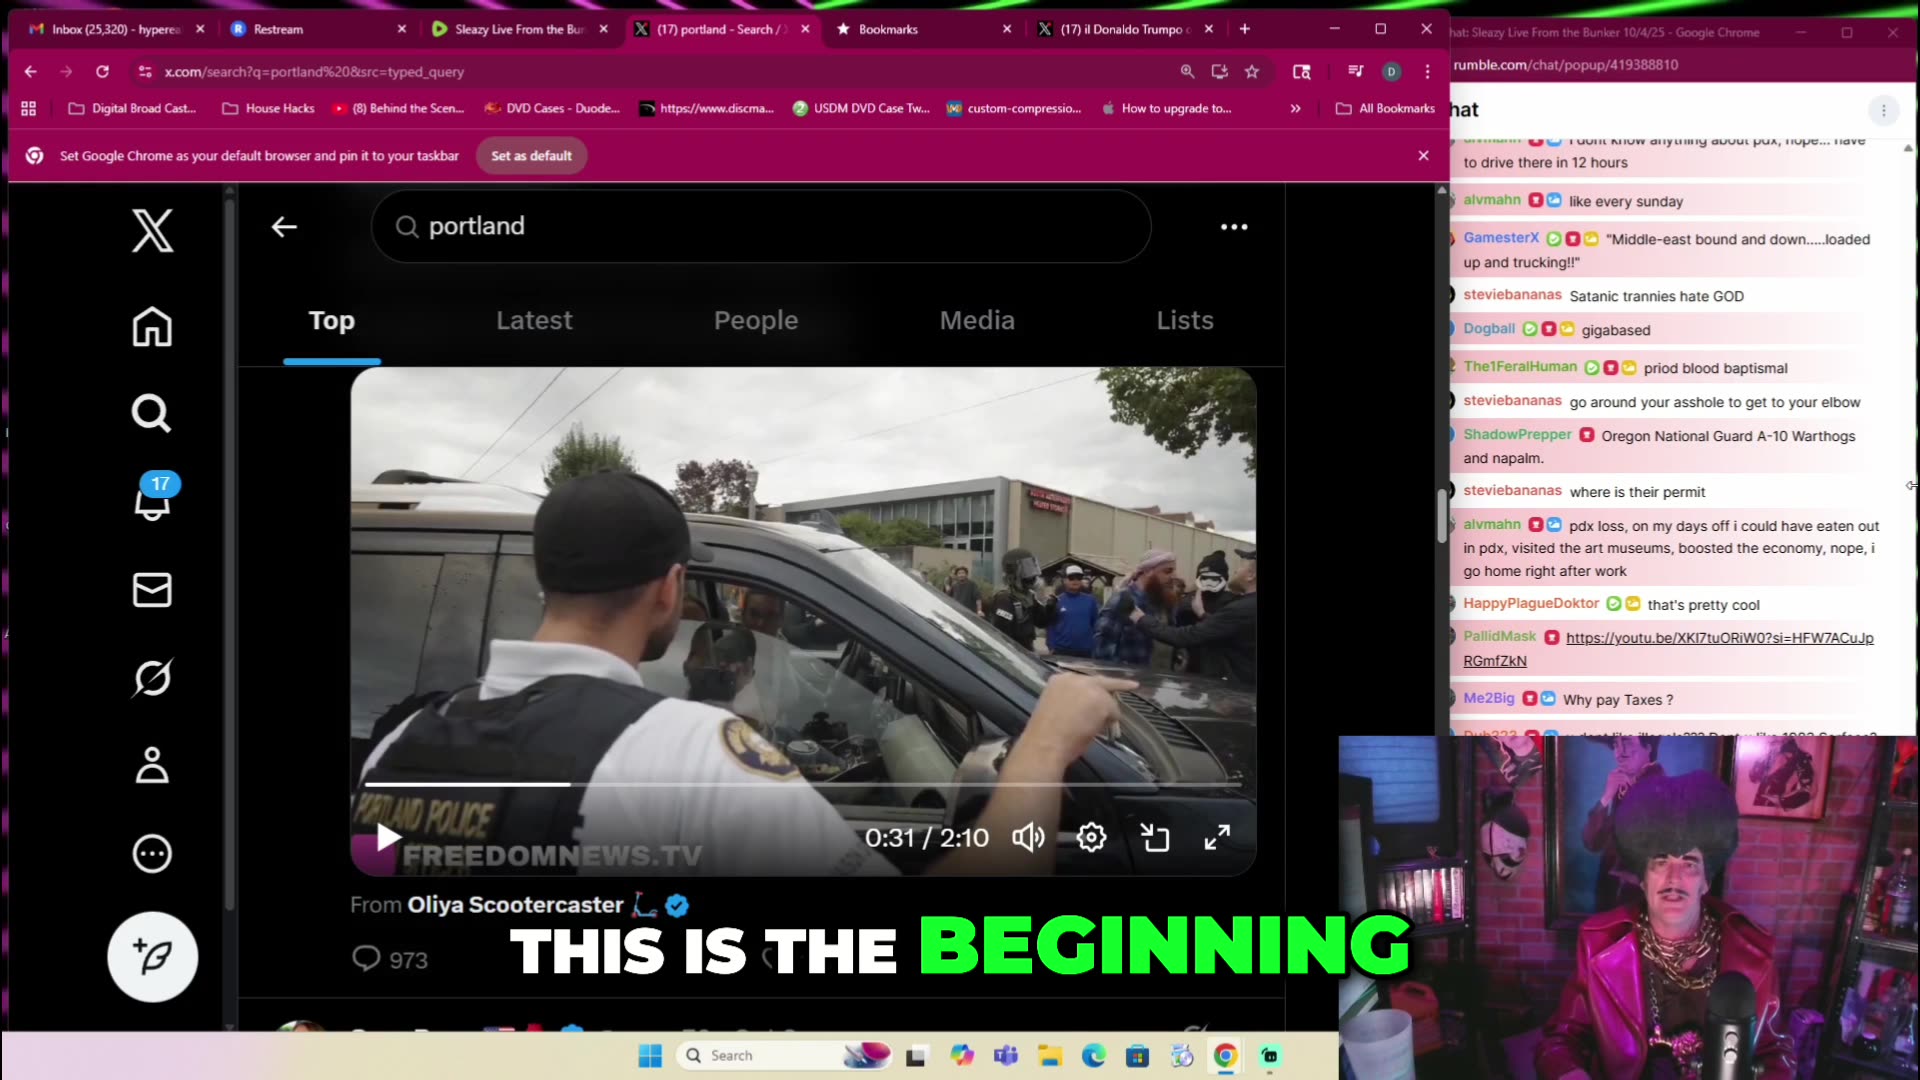1920x1080 pixels.
Task: Open the search results options menu
Action: click(x=1233, y=226)
